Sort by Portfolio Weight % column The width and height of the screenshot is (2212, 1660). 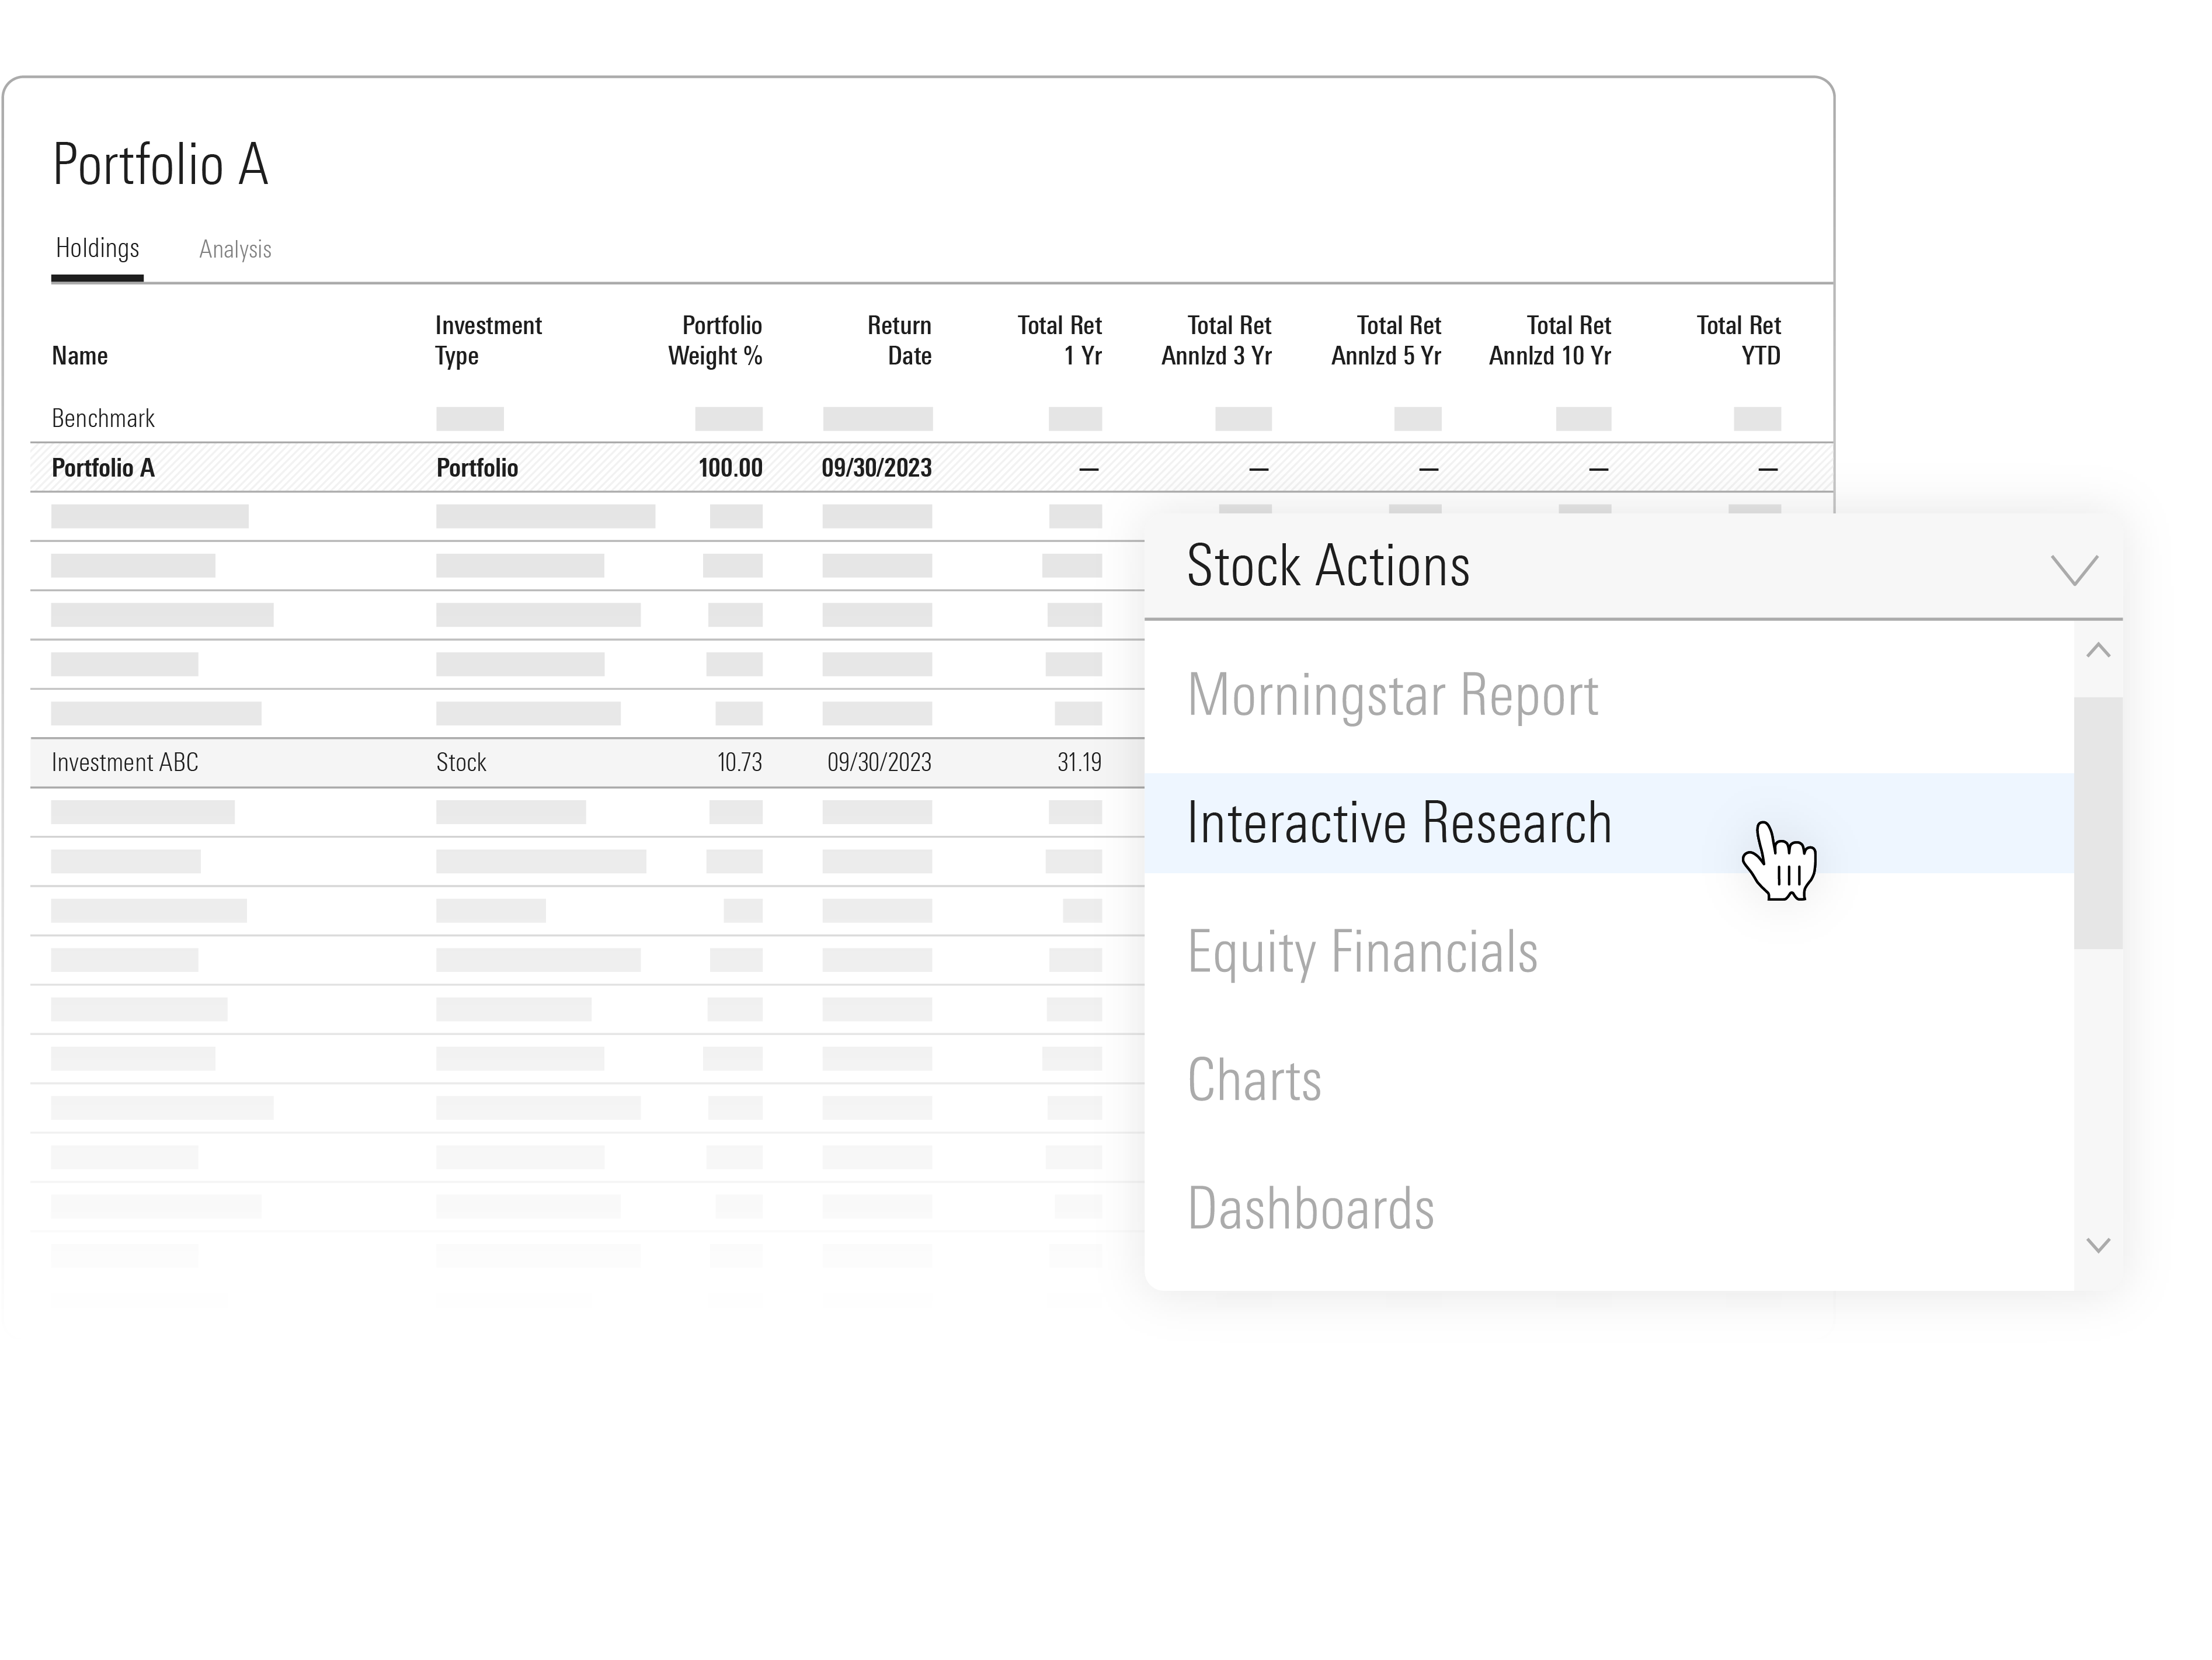[x=715, y=341]
